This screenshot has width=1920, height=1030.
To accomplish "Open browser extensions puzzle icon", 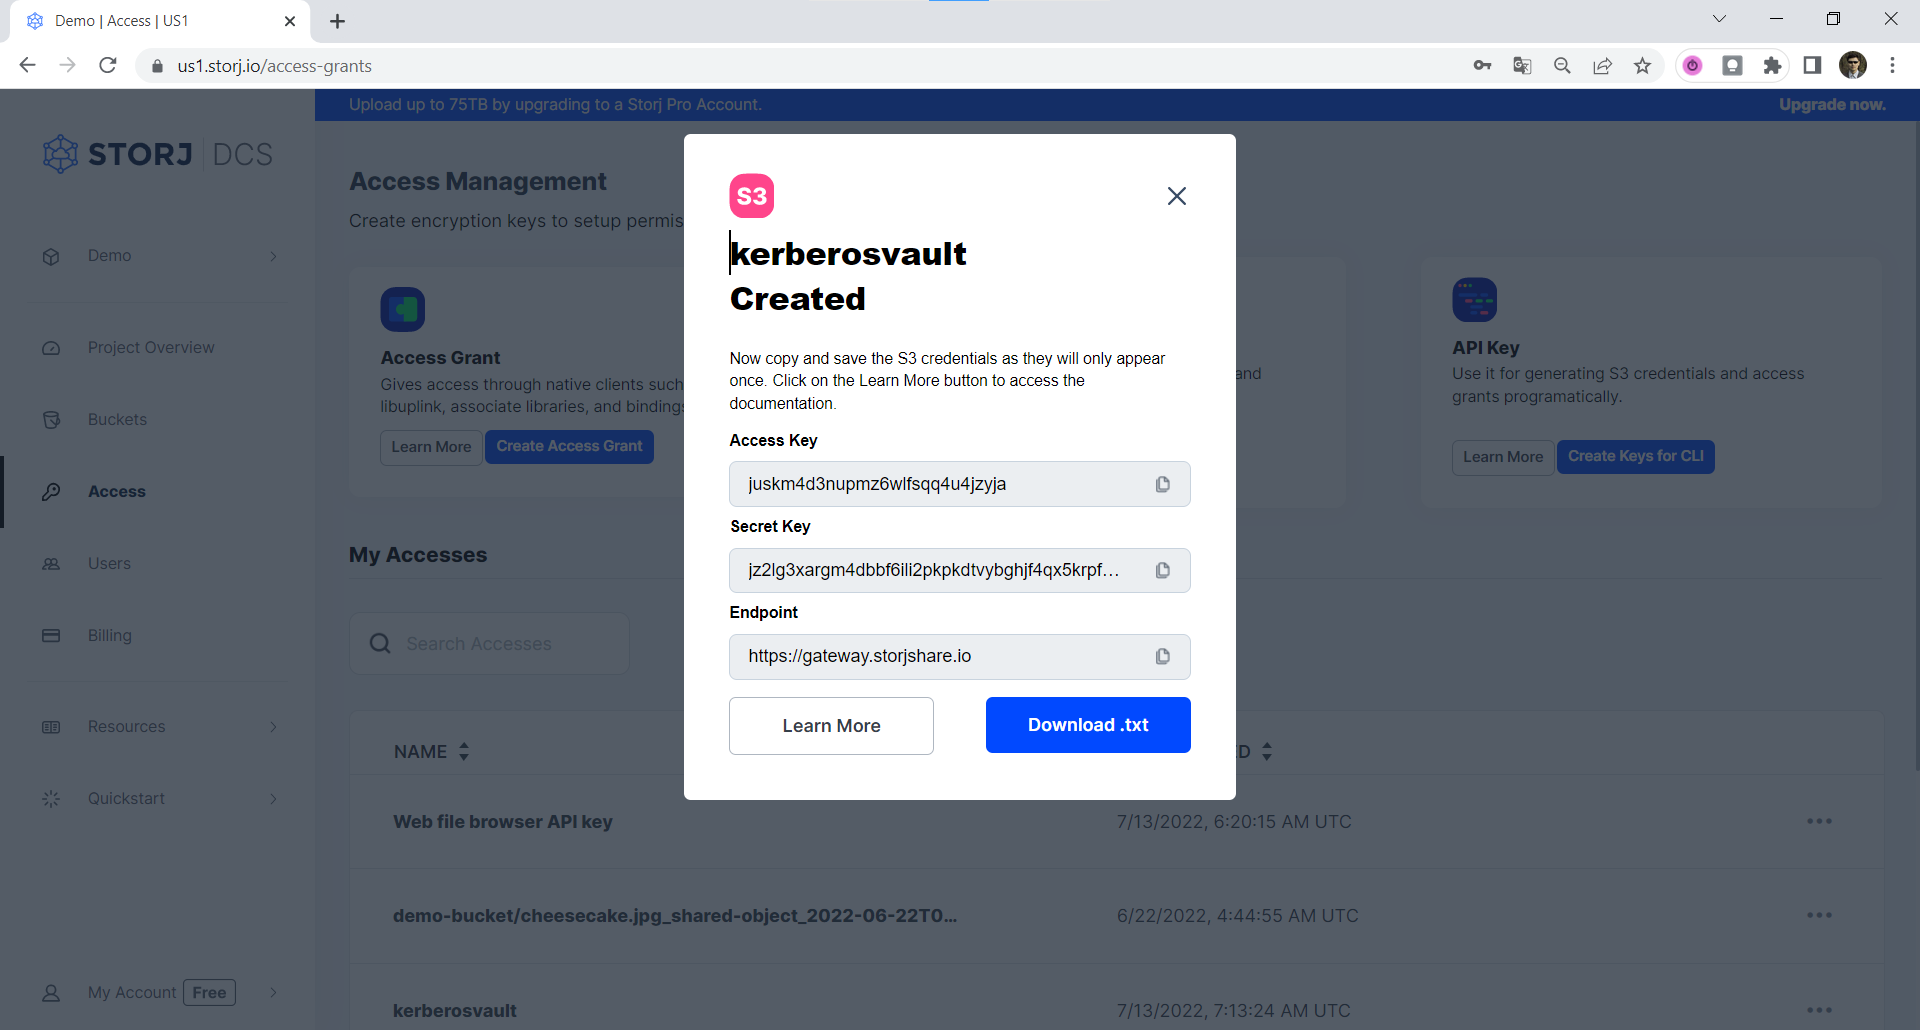I will [1772, 66].
